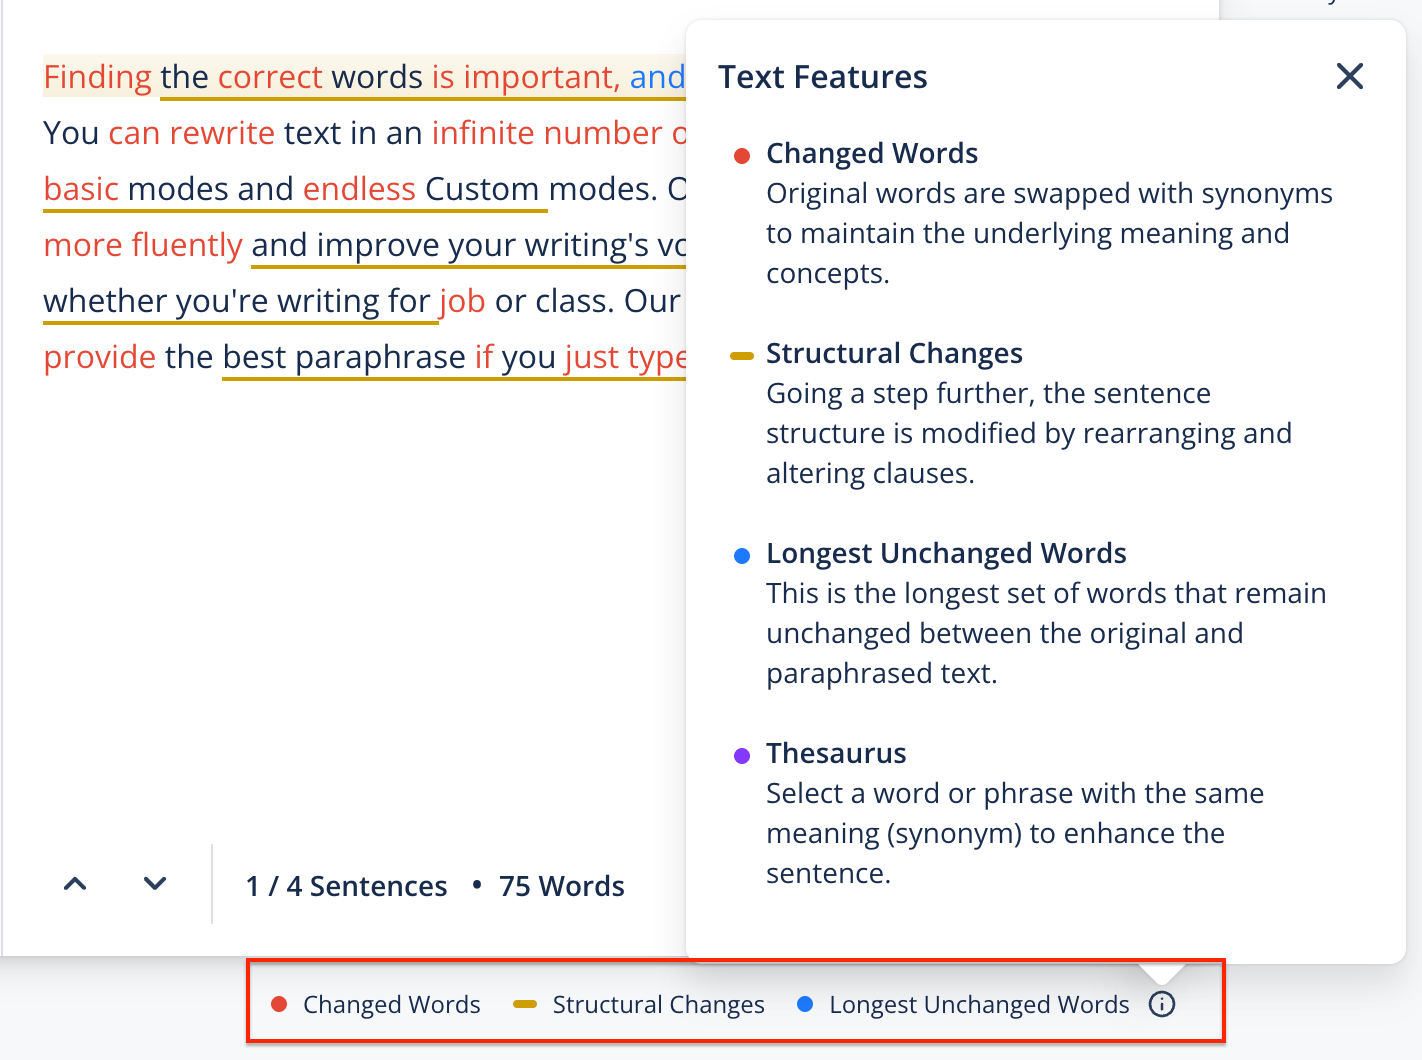
Task: Select the highlighted word Finding in the text
Action: pos(97,77)
